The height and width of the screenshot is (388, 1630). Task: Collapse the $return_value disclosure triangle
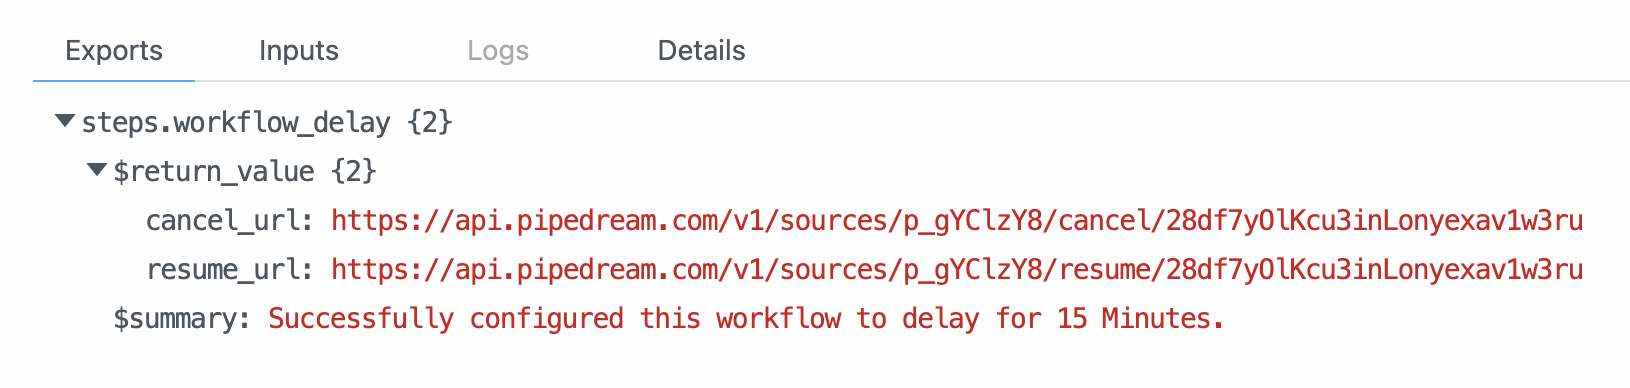click(x=97, y=170)
